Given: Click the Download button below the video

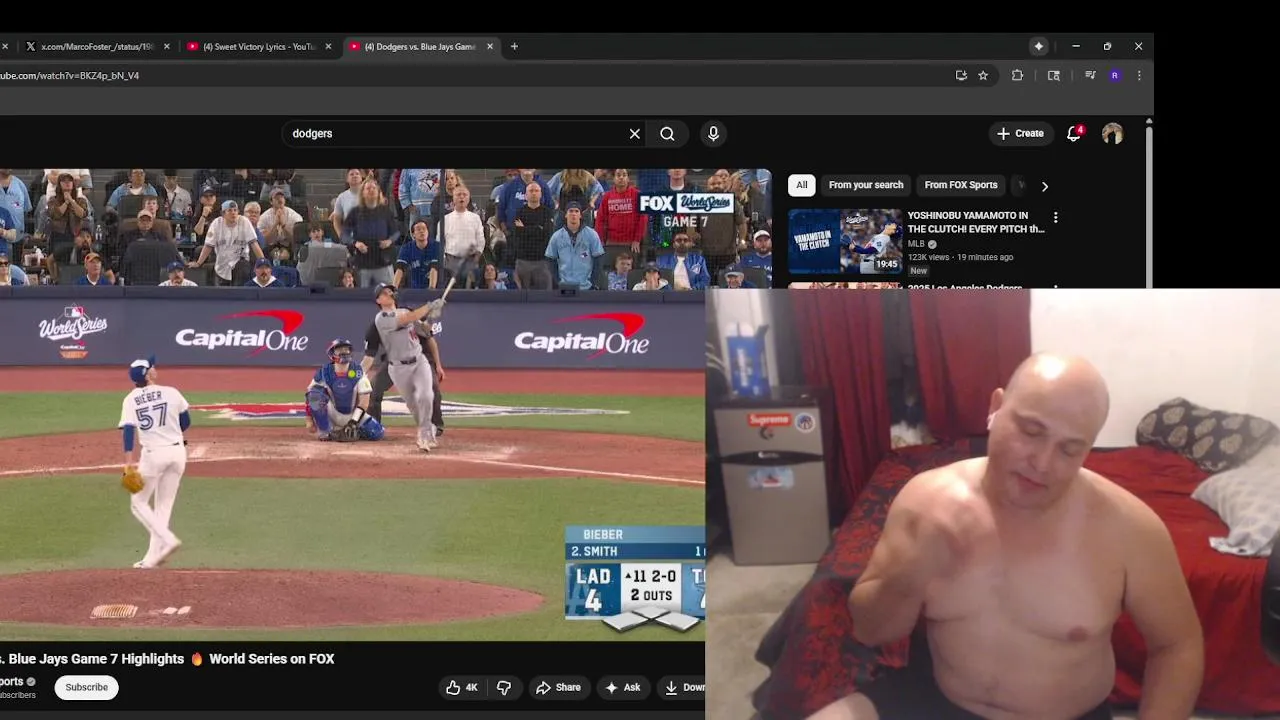Looking at the screenshot, I should pyautogui.click(x=683, y=687).
